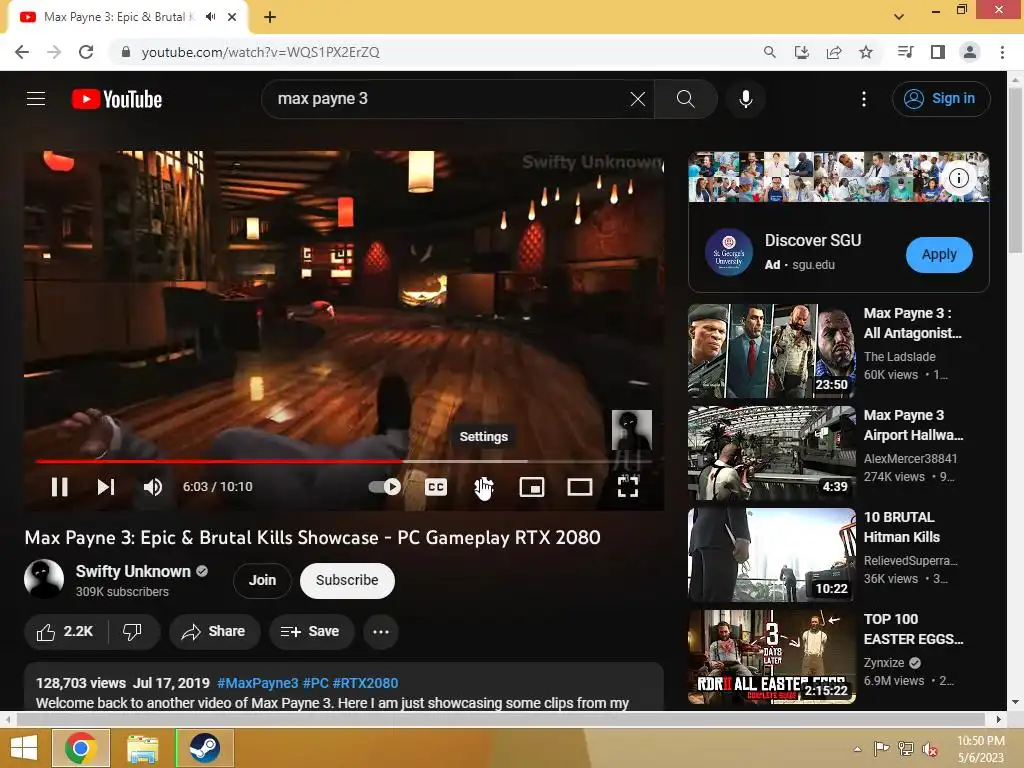Image resolution: width=1024 pixels, height=768 pixels.
Task: Open the #RTX2080 hashtag
Action: pos(365,683)
